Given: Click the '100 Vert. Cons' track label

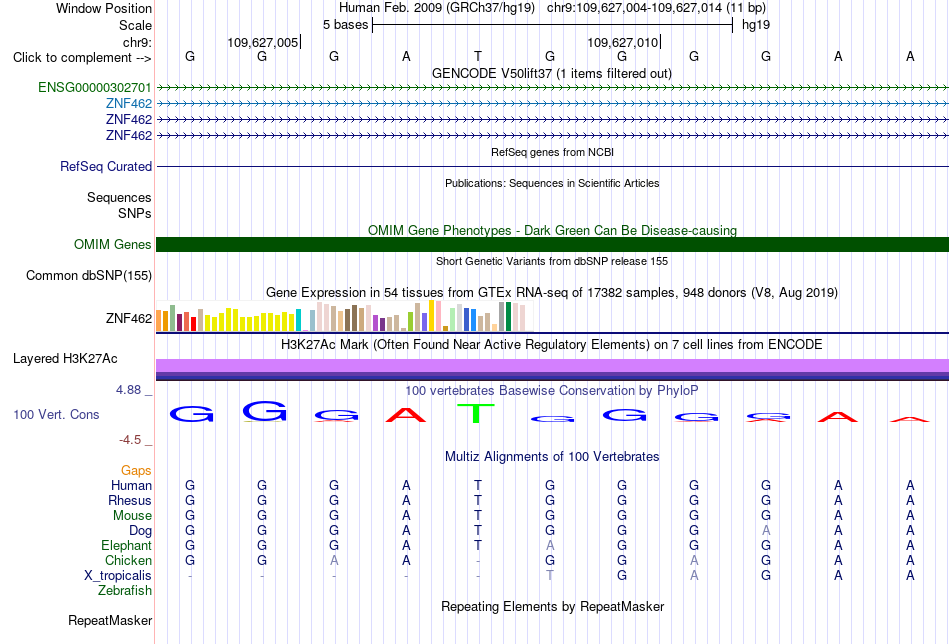Looking at the screenshot, I should 56,414.
